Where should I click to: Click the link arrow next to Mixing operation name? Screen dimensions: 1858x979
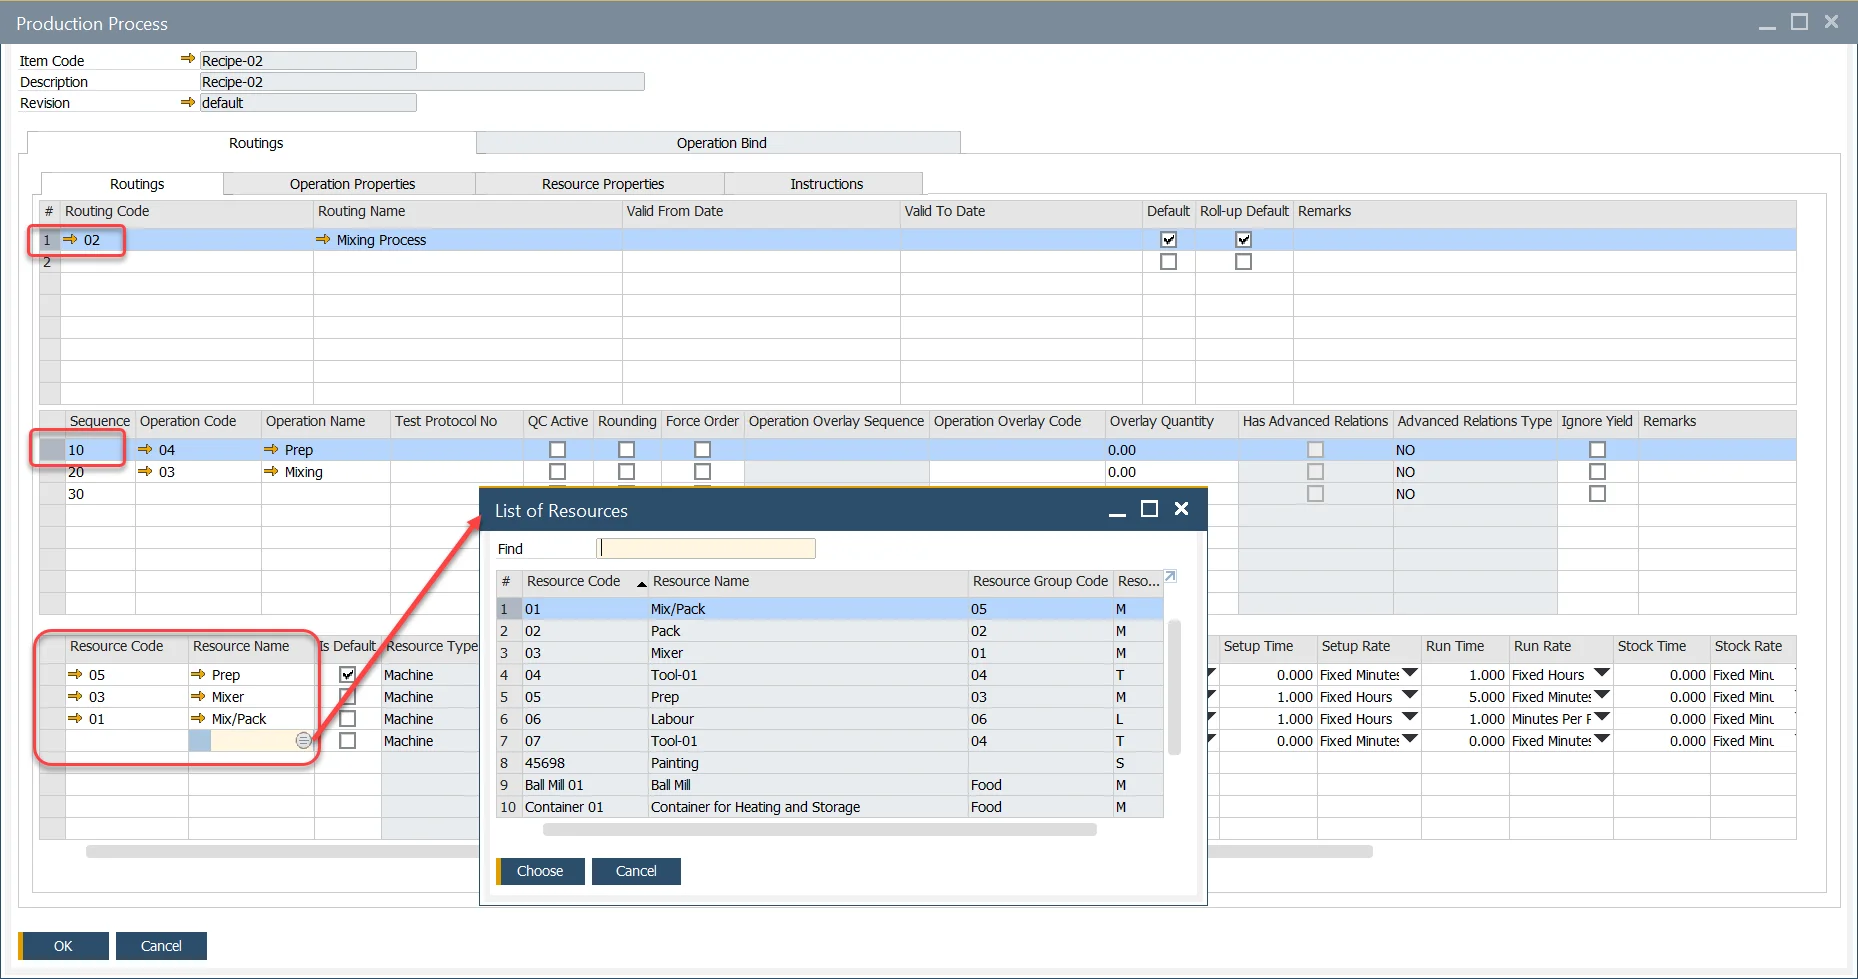[x=271, y=472]
